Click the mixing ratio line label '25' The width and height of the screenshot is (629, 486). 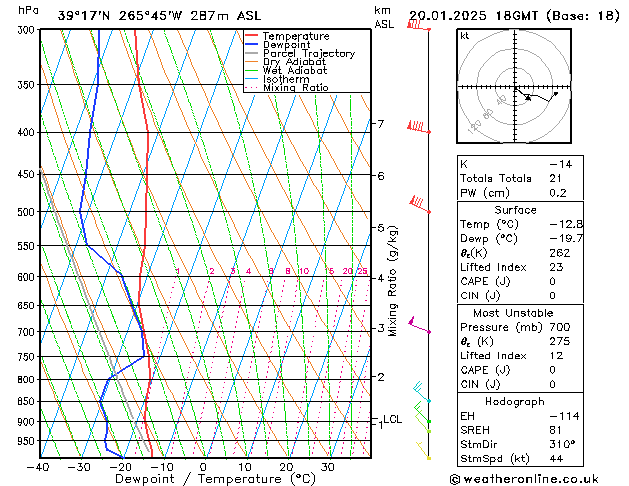pyautogui.click(x=362, y=271)
